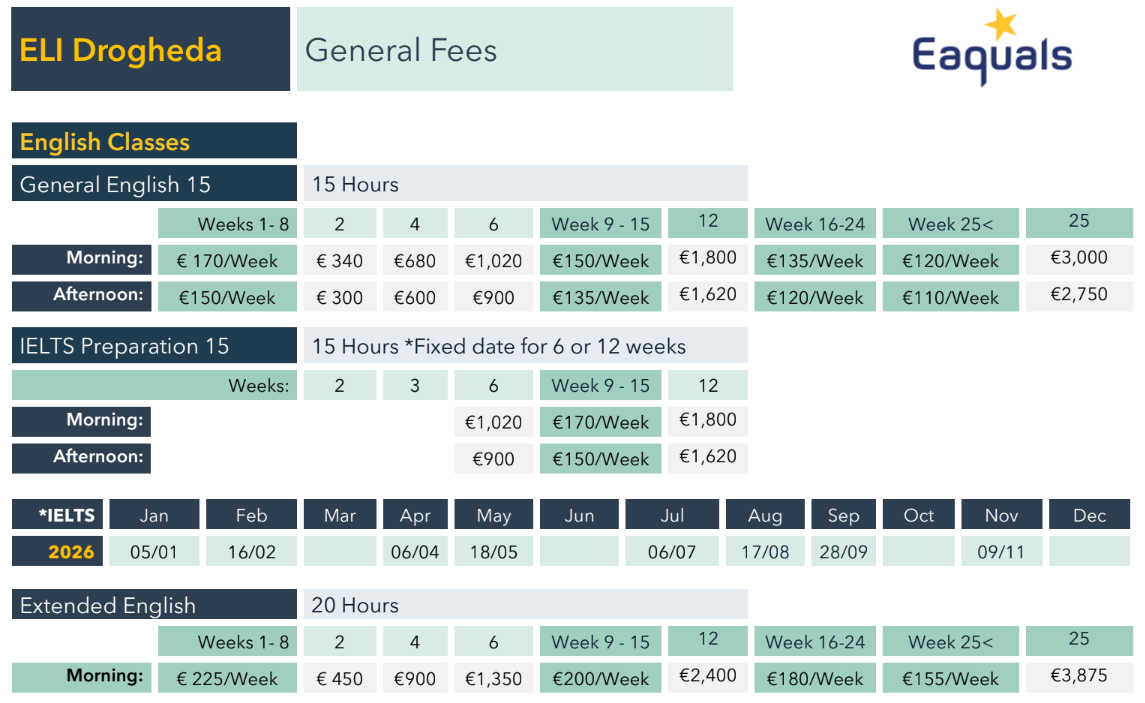Screen dimensions: 1145x703
Task: Select the €2,400 Extended English price
Action: tap(708, 675)
